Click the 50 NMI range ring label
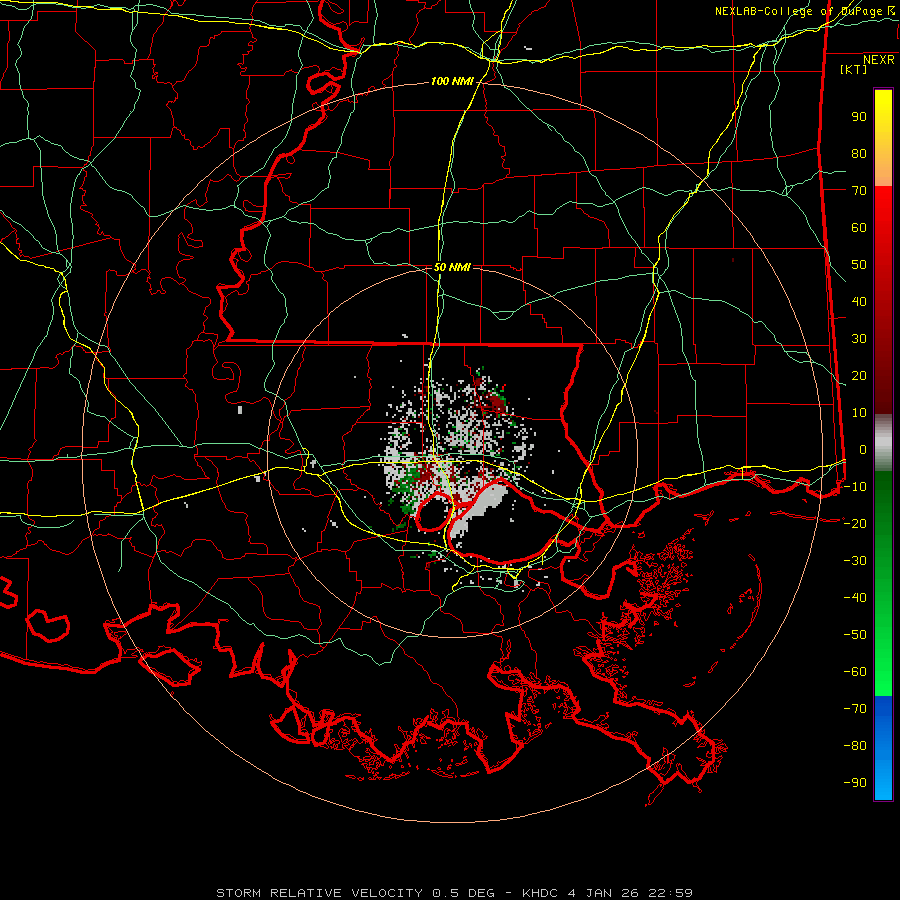 tap(452, 267)
